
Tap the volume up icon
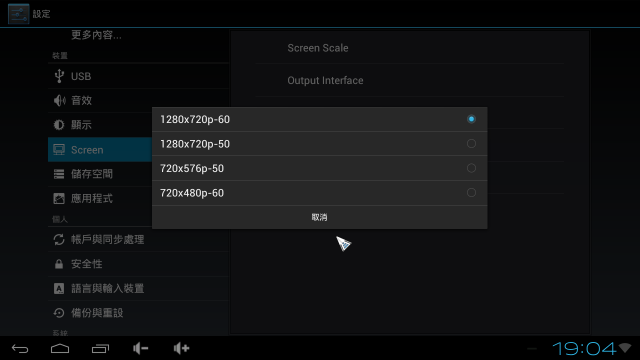pyautogui.click(x=181, y=349)
